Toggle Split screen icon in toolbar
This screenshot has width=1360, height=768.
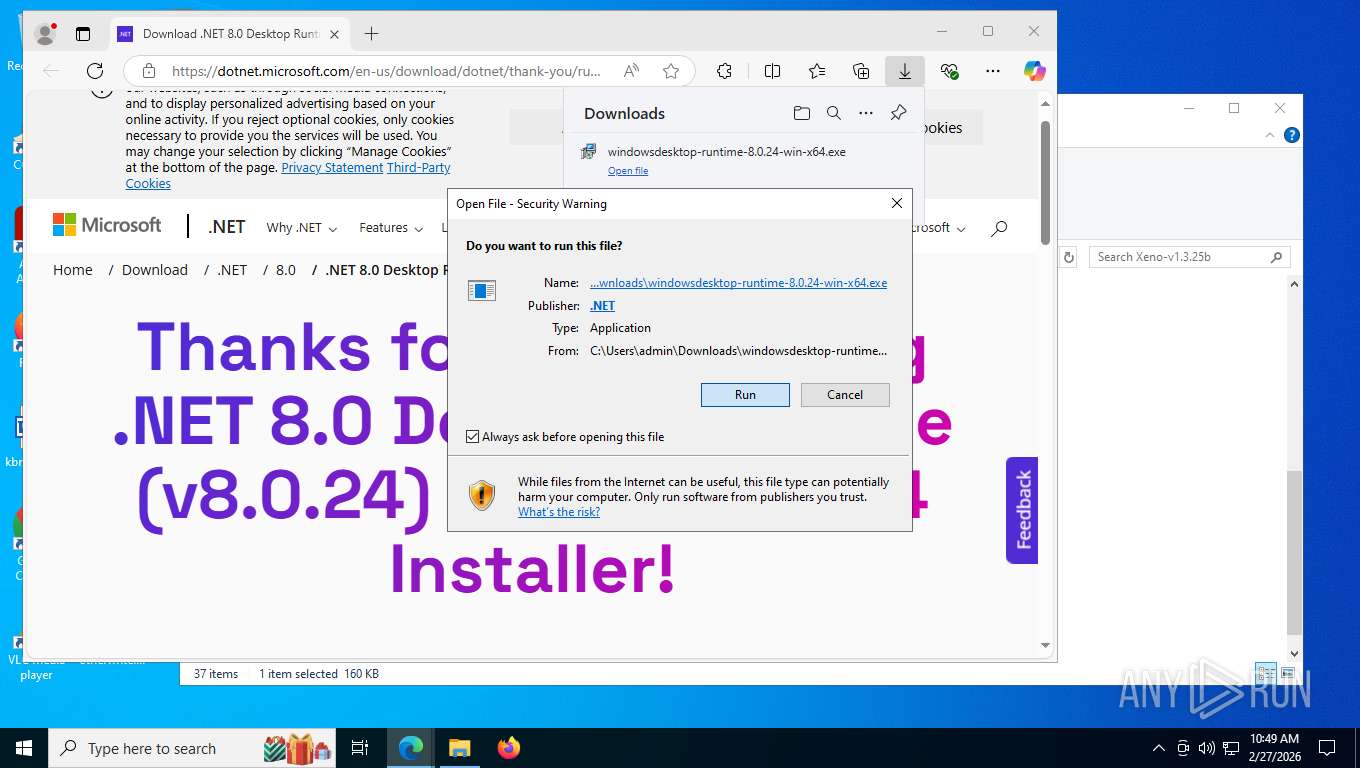[772, 71]
